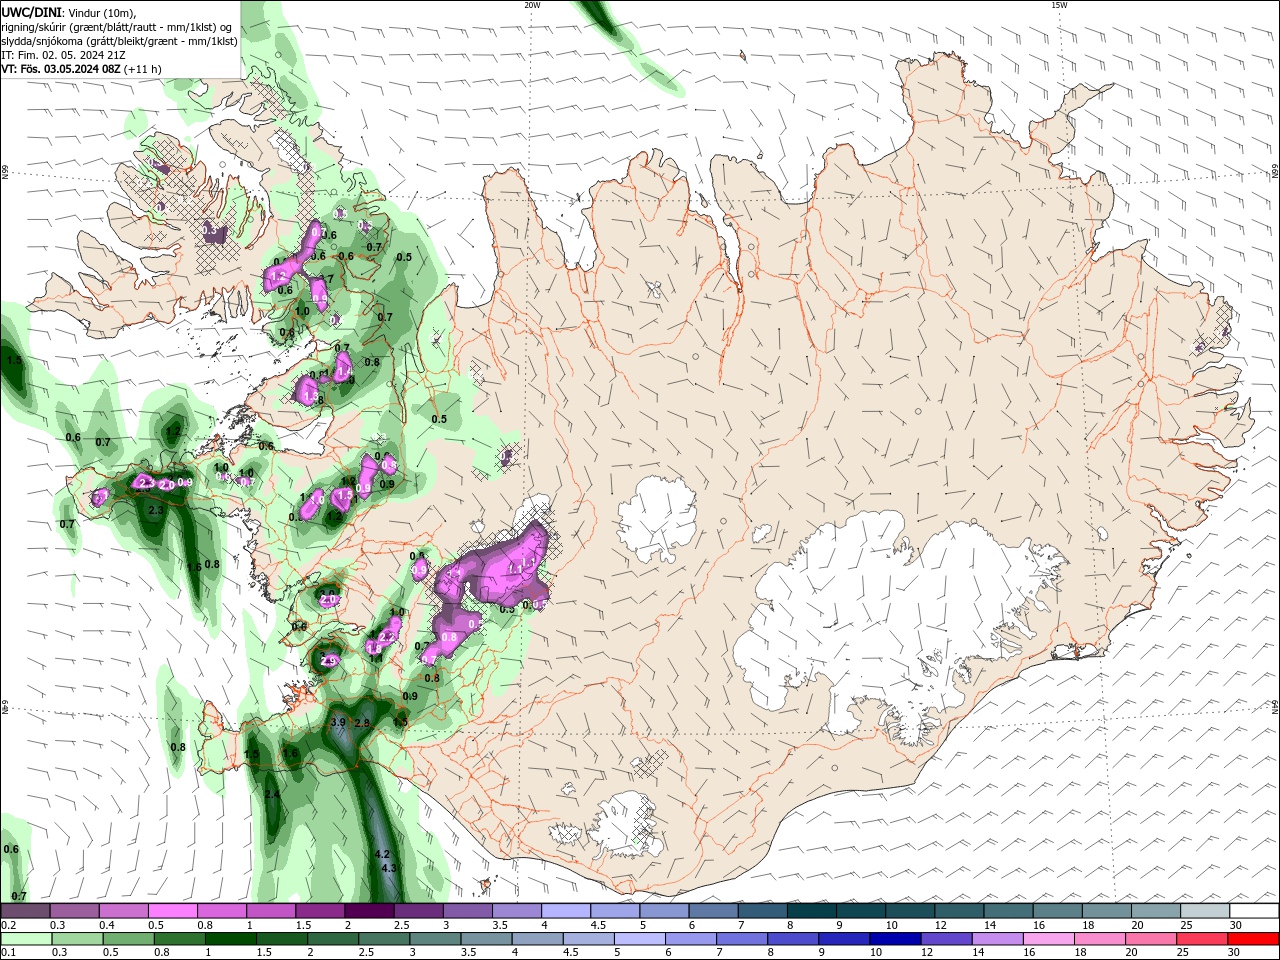Pick the rain legend swatch between 0.5 and 0.8
Image resolution: width=1280 pixels, height=960 pixels.
tap(129, 939)
